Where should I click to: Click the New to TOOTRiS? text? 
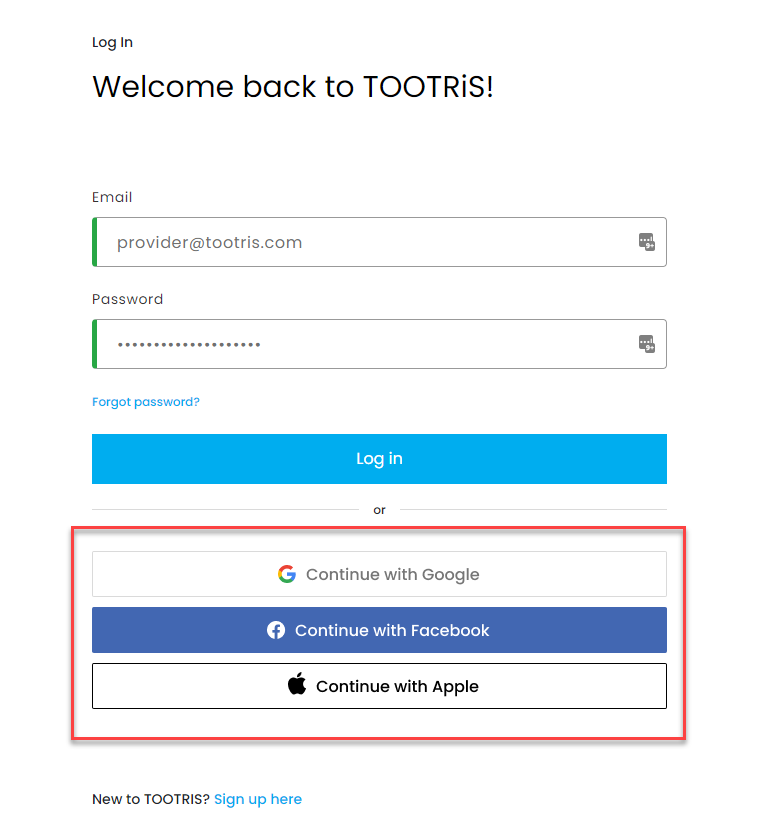(150, 799)
